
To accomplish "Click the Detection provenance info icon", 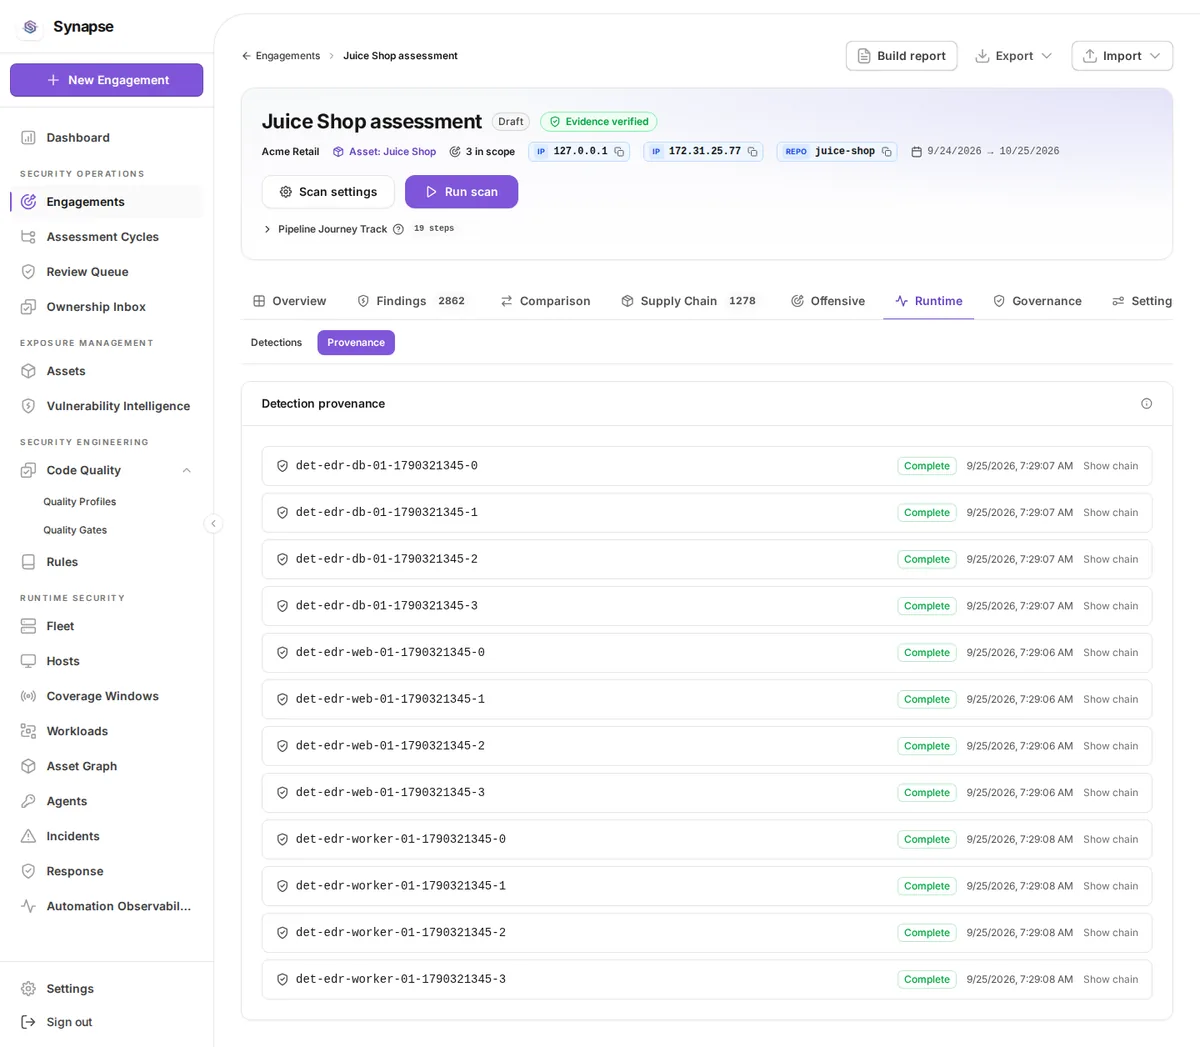I will click(1146, 404).
